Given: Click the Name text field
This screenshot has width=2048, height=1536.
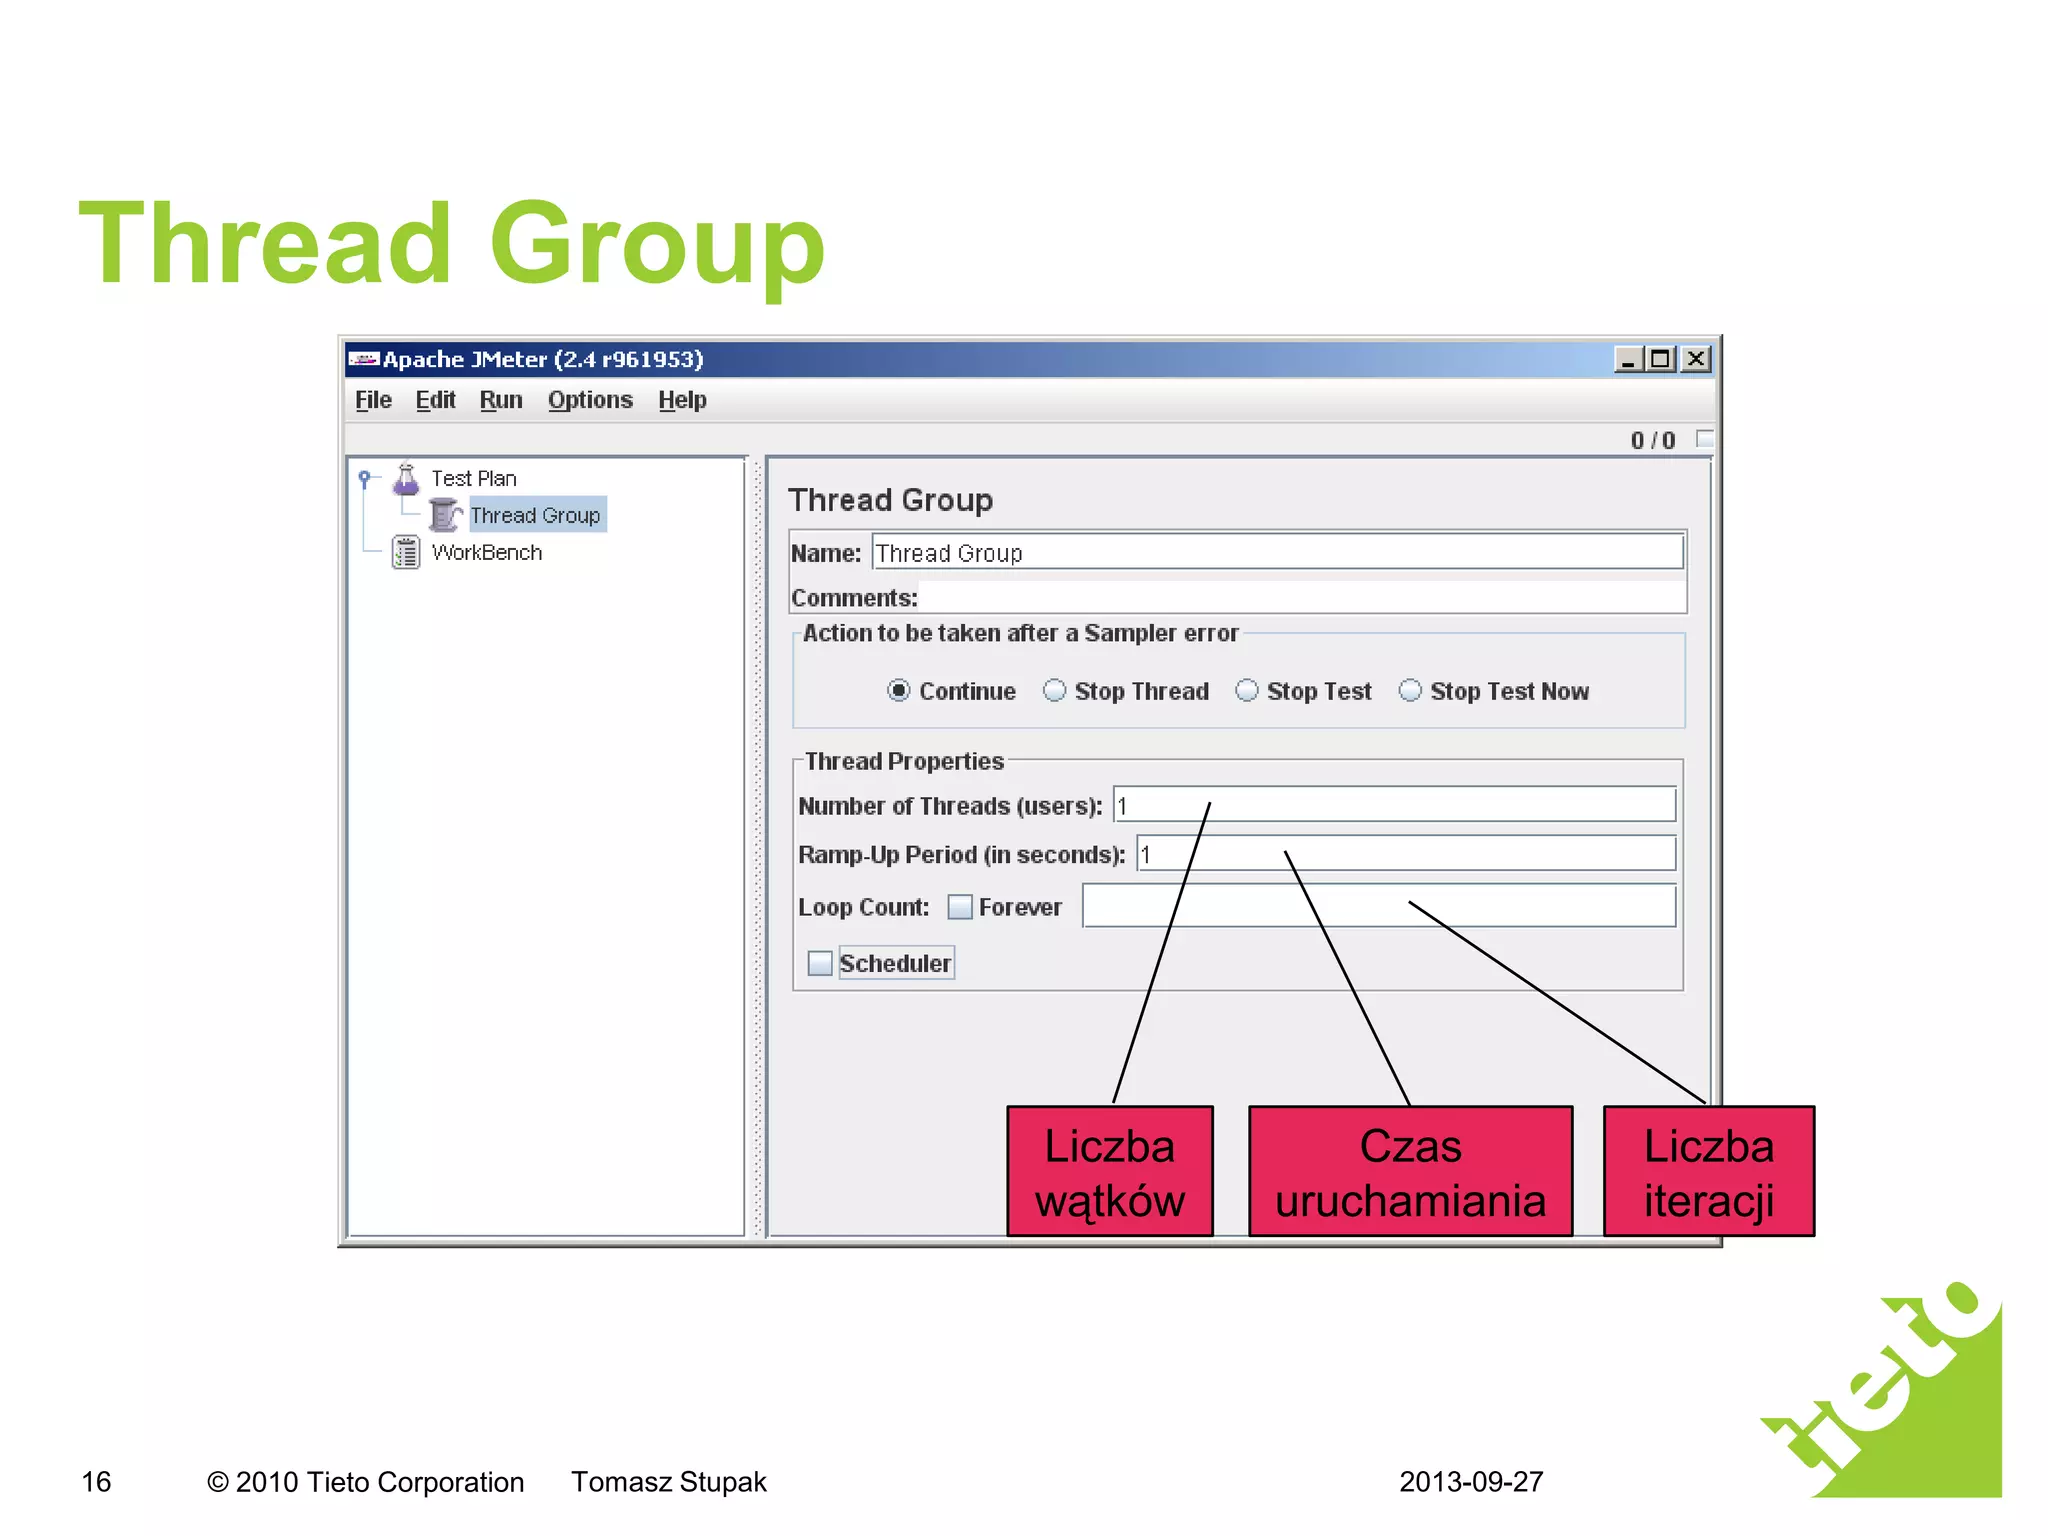Looking at the screenshot, I should pos(1277,552).
